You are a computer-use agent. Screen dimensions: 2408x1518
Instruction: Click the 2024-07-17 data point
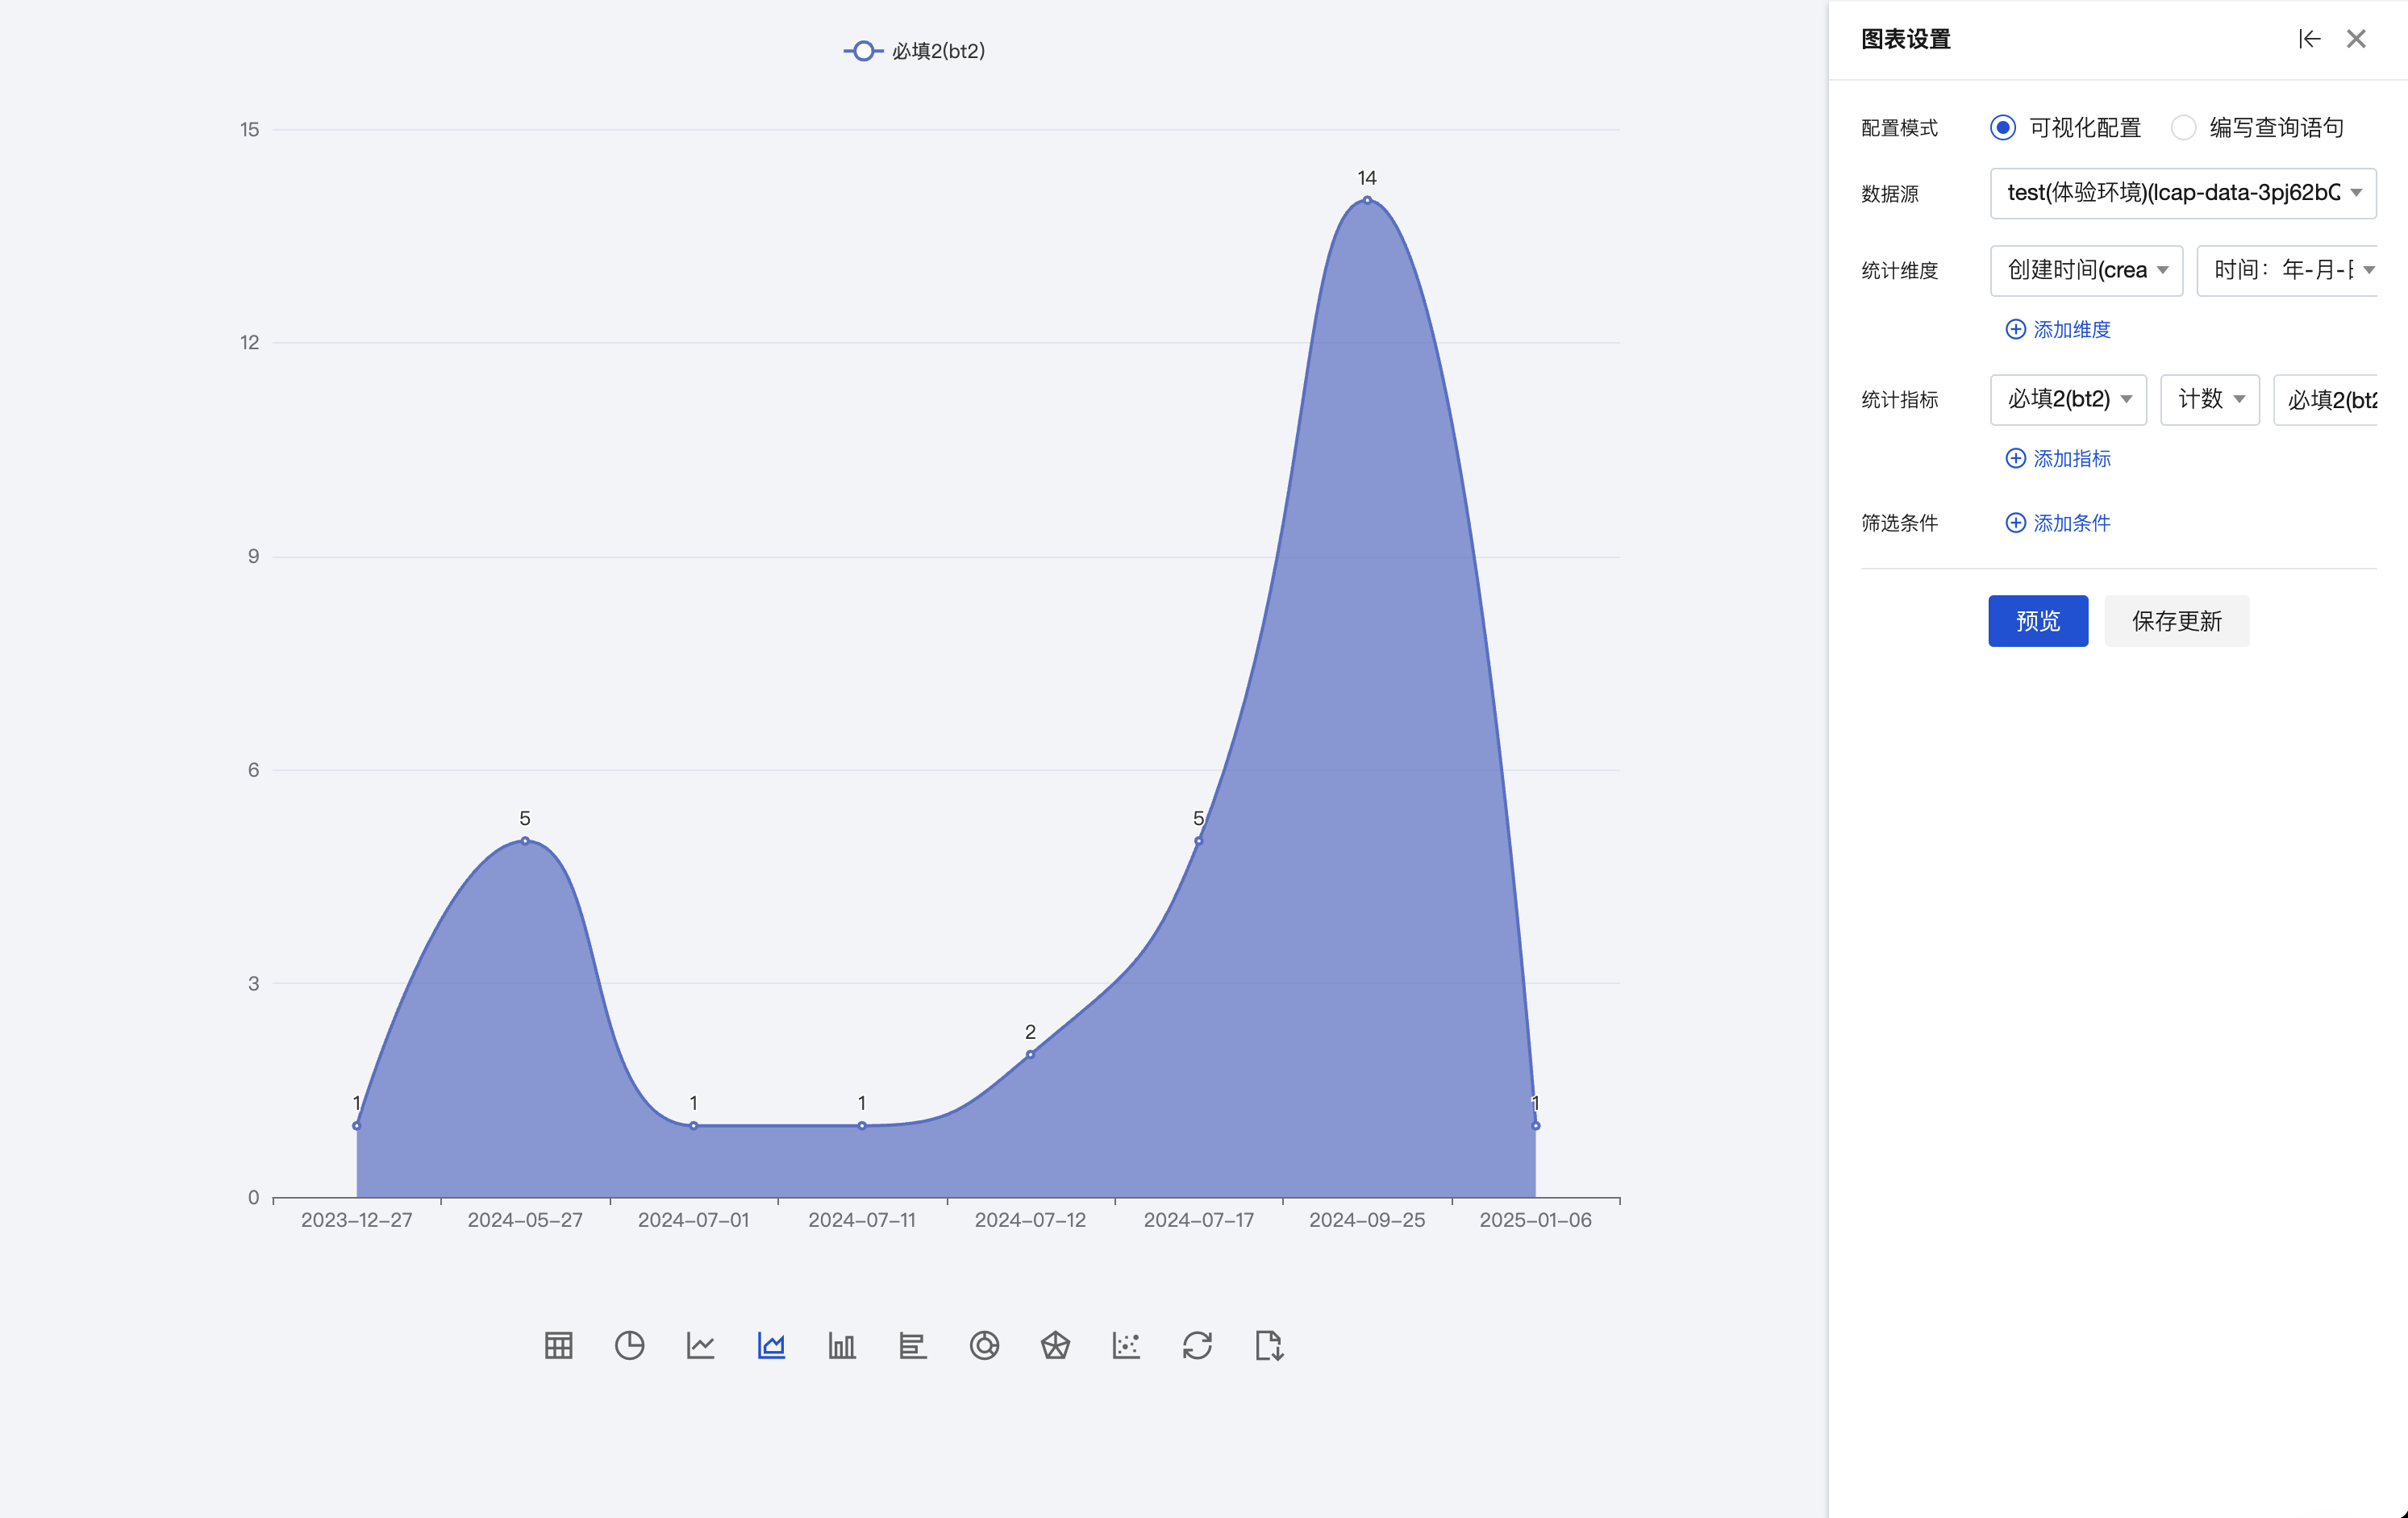click(x=1198, y=841)
